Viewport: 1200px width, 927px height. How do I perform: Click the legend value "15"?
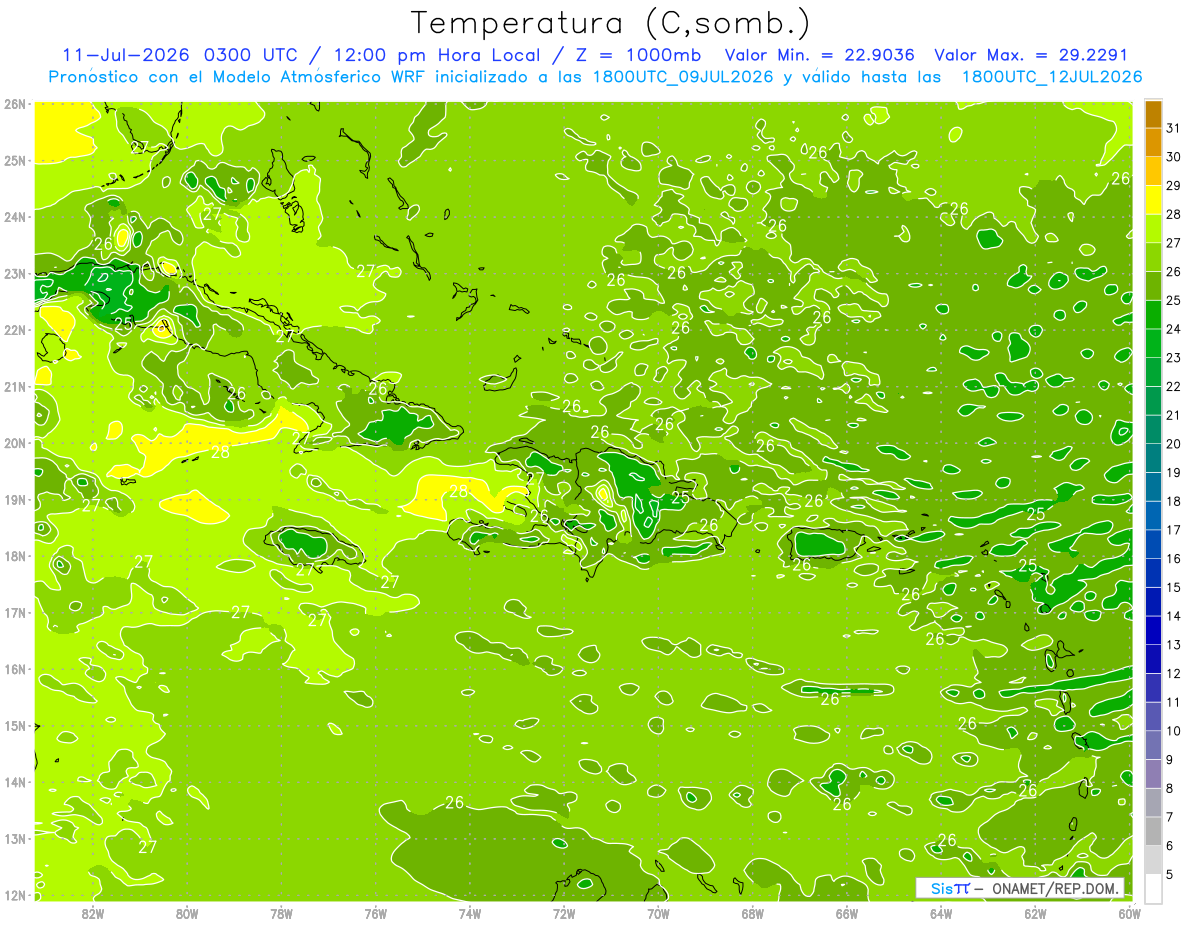[x=1174, y=587]
